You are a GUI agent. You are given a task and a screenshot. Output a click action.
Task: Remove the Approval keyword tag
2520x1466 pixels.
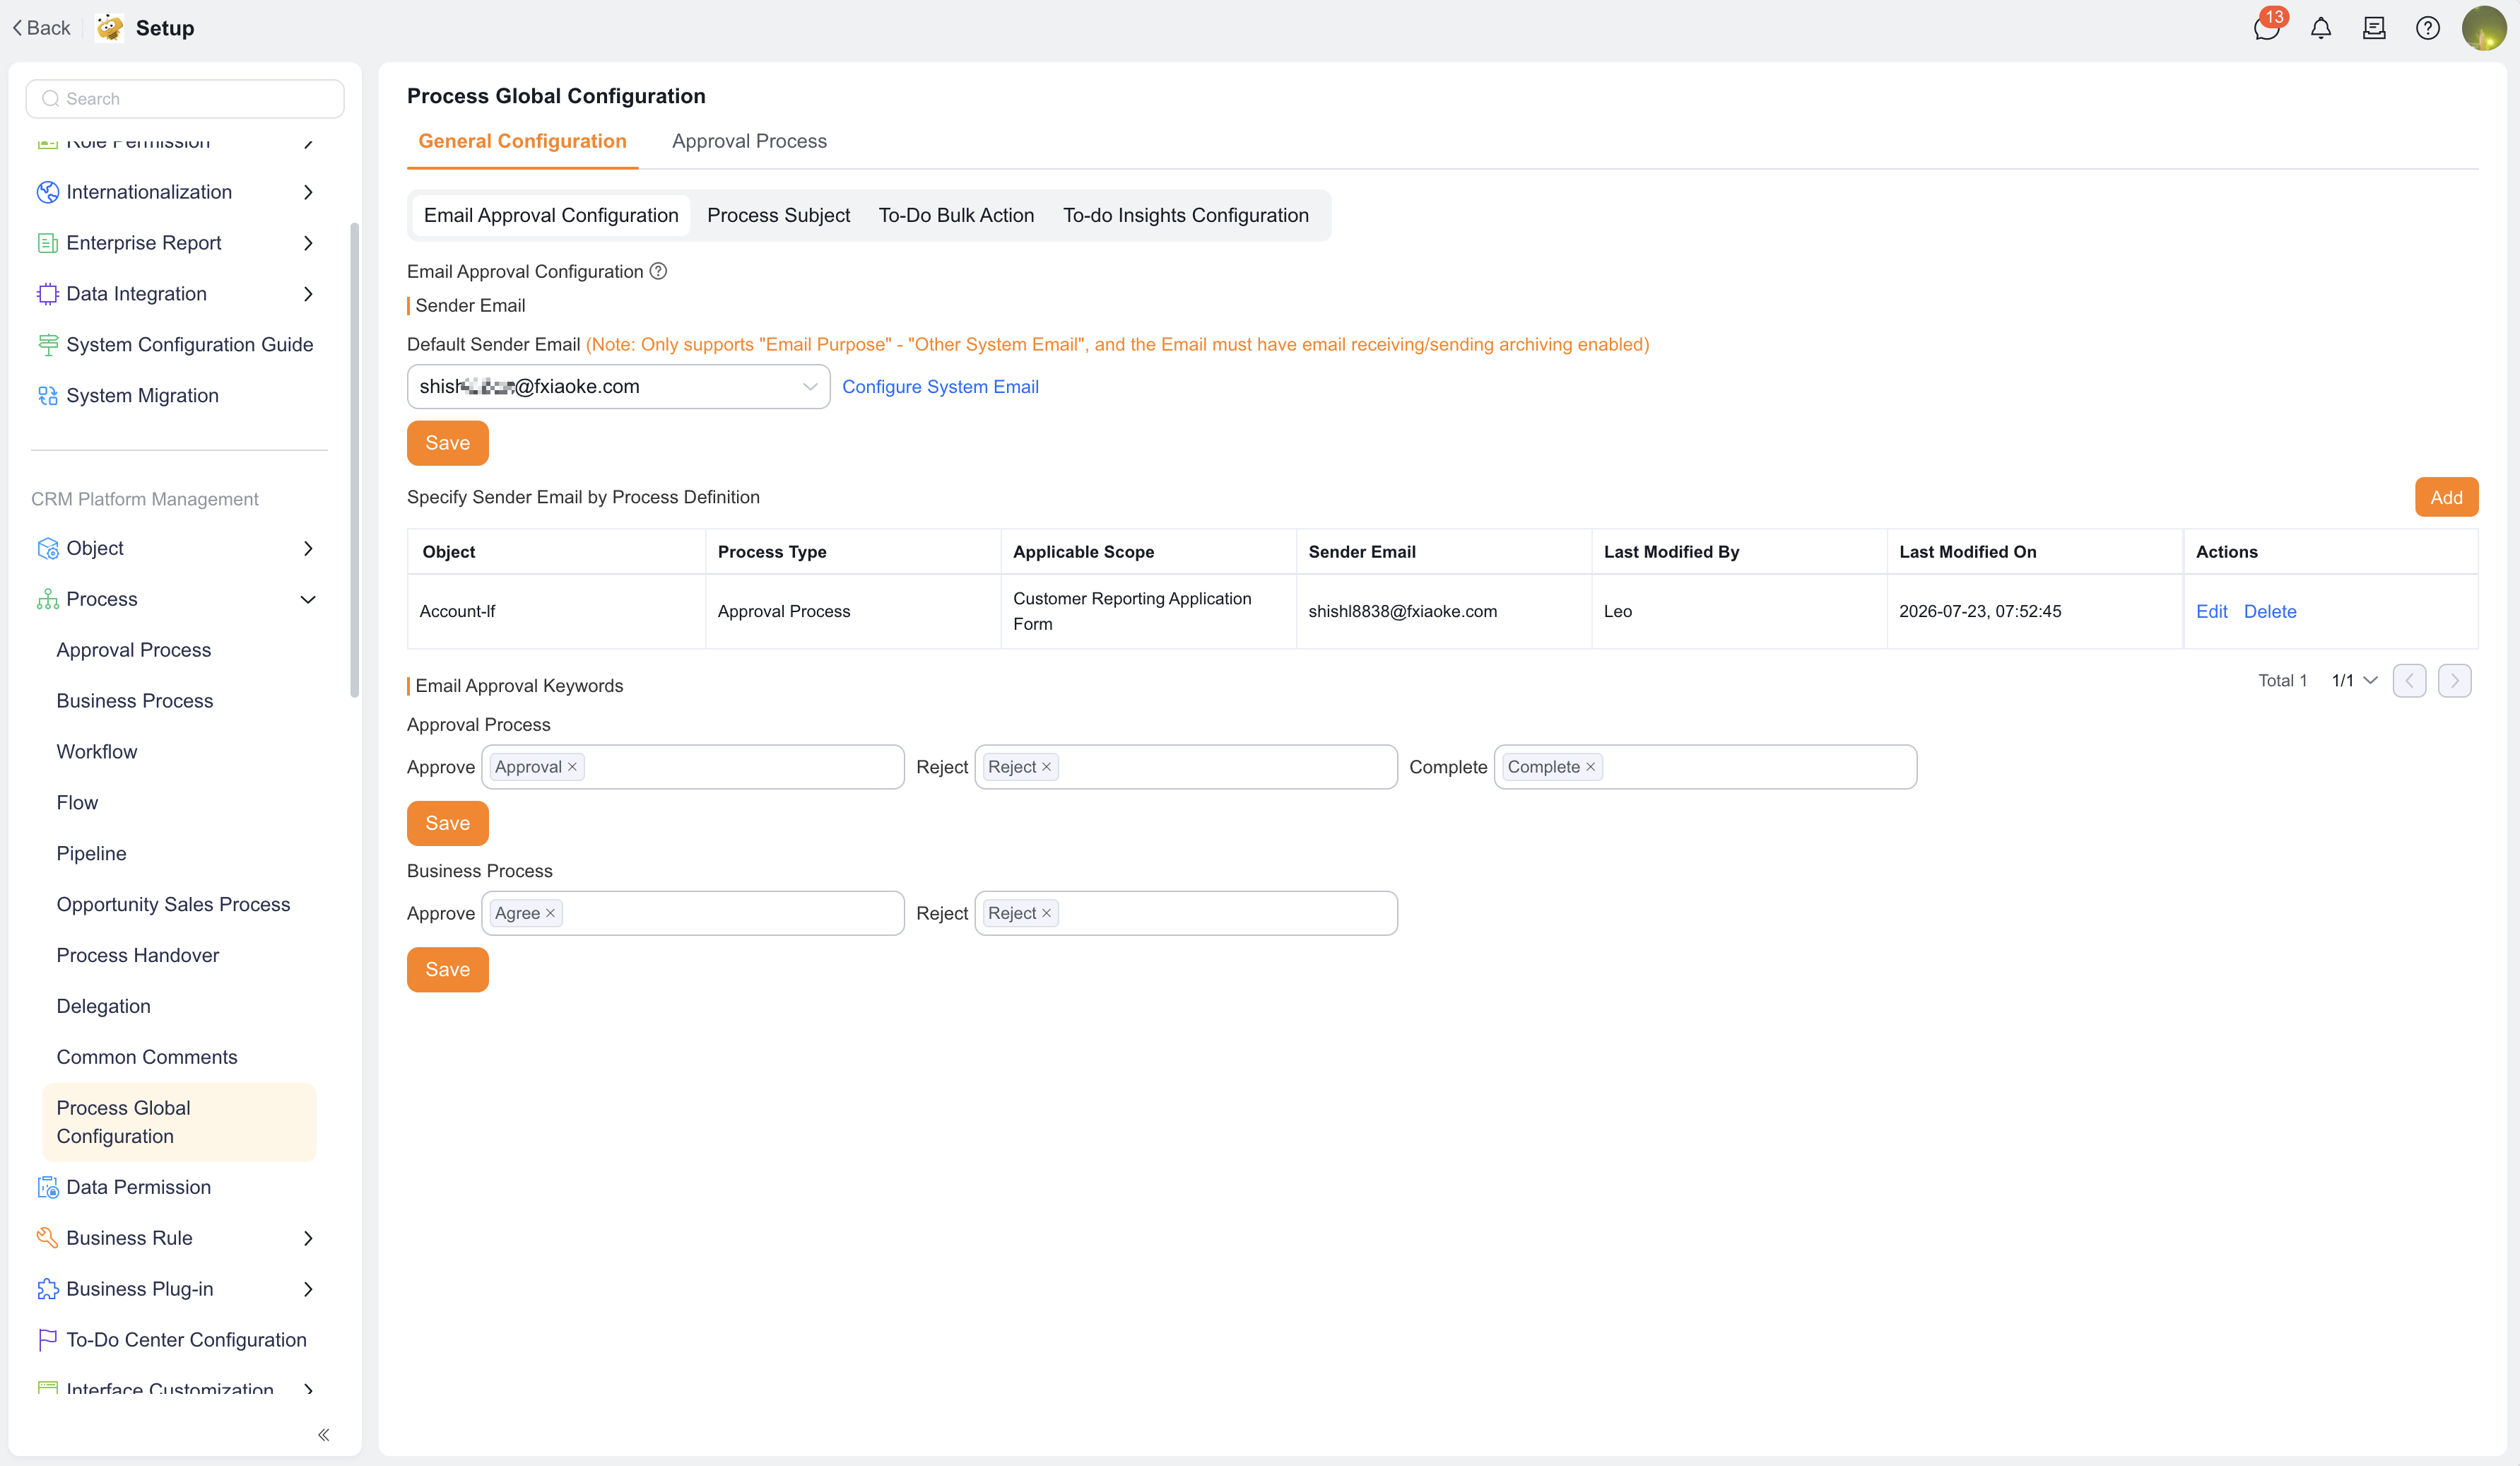[572, 767]
